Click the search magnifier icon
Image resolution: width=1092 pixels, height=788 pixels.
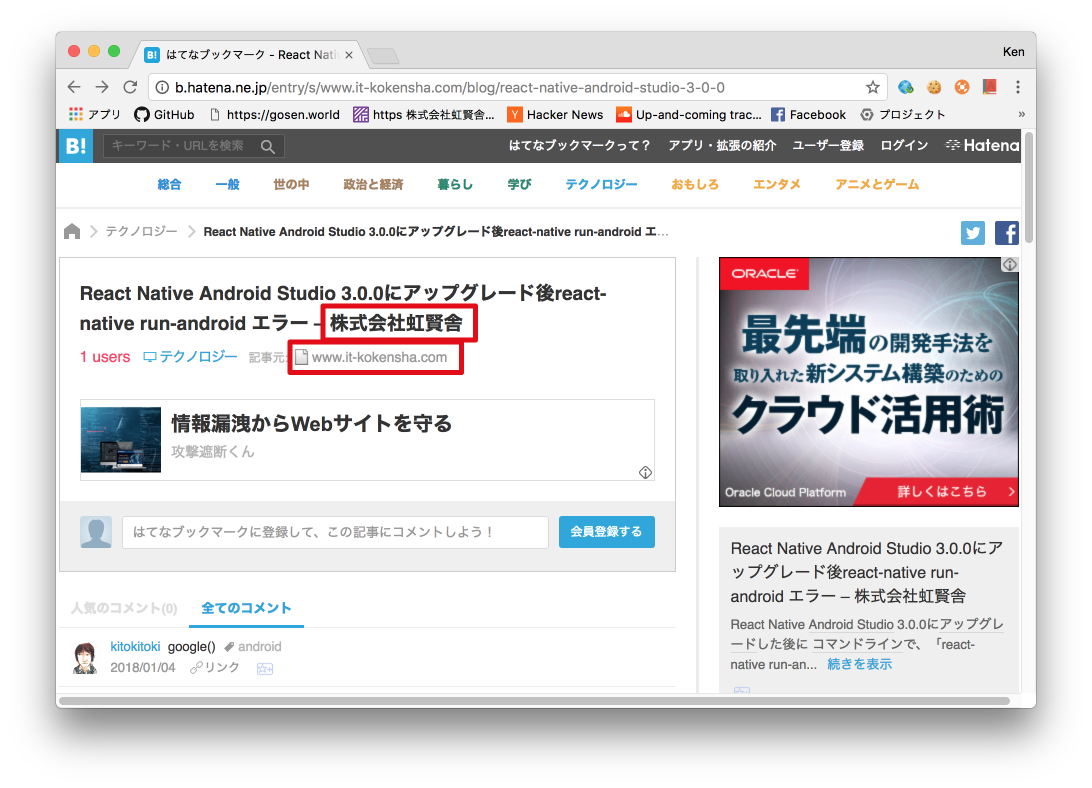268,146
